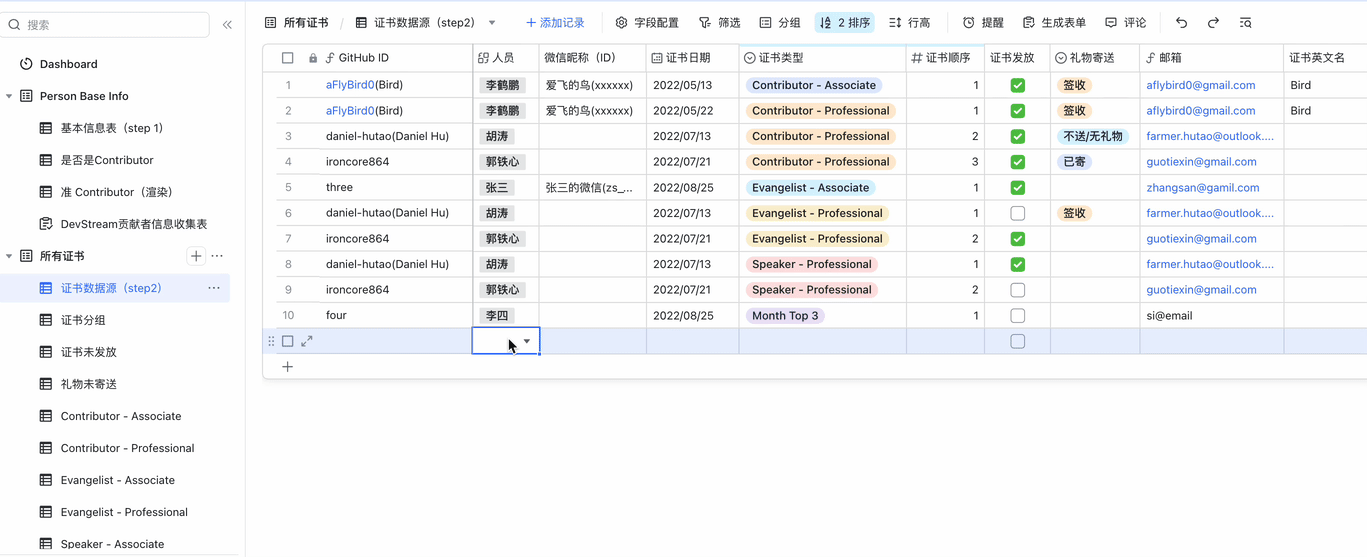Open 证书未发放 view in sidebar

pos(89,352)
